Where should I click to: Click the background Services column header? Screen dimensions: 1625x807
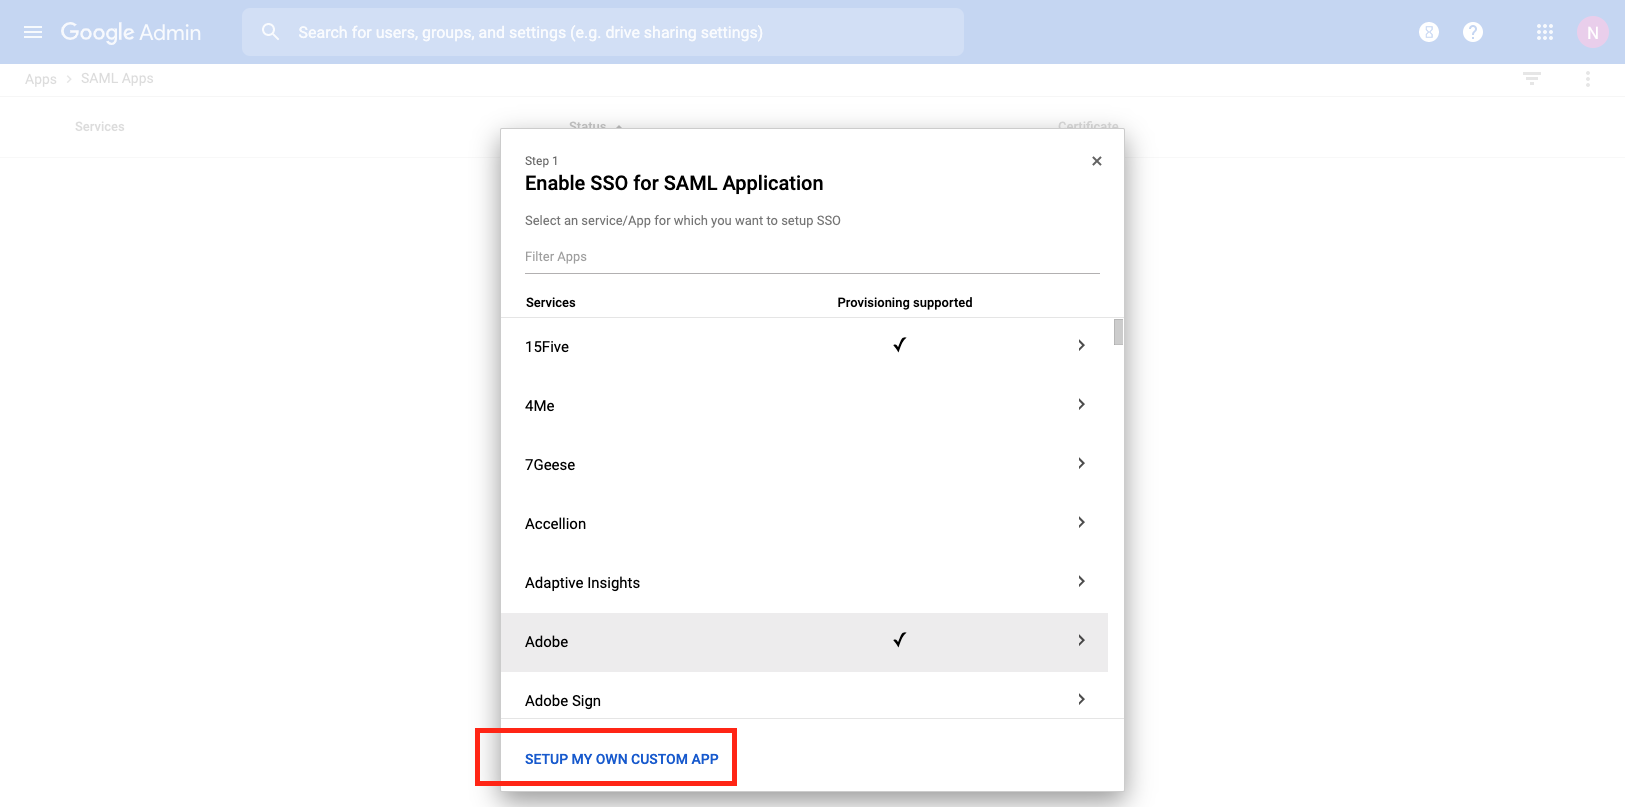point(100,127)
